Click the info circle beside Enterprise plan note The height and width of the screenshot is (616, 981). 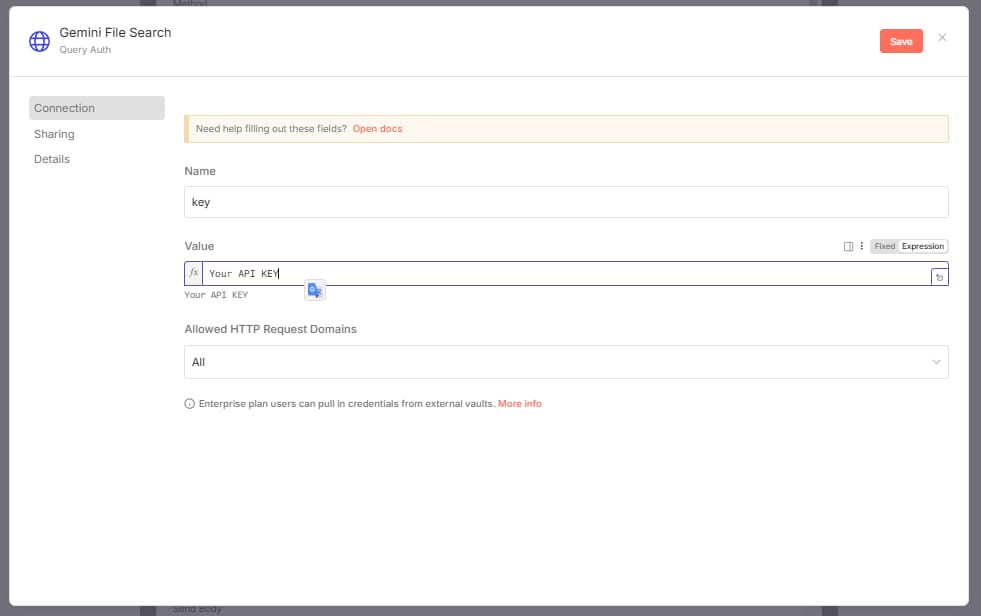[x=189, y=403]
